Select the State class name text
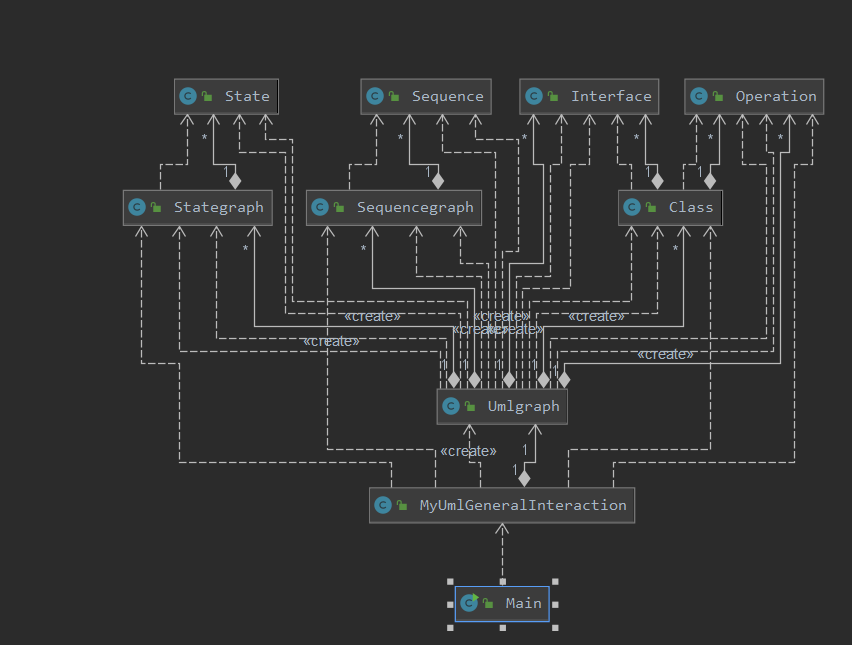 247,97
